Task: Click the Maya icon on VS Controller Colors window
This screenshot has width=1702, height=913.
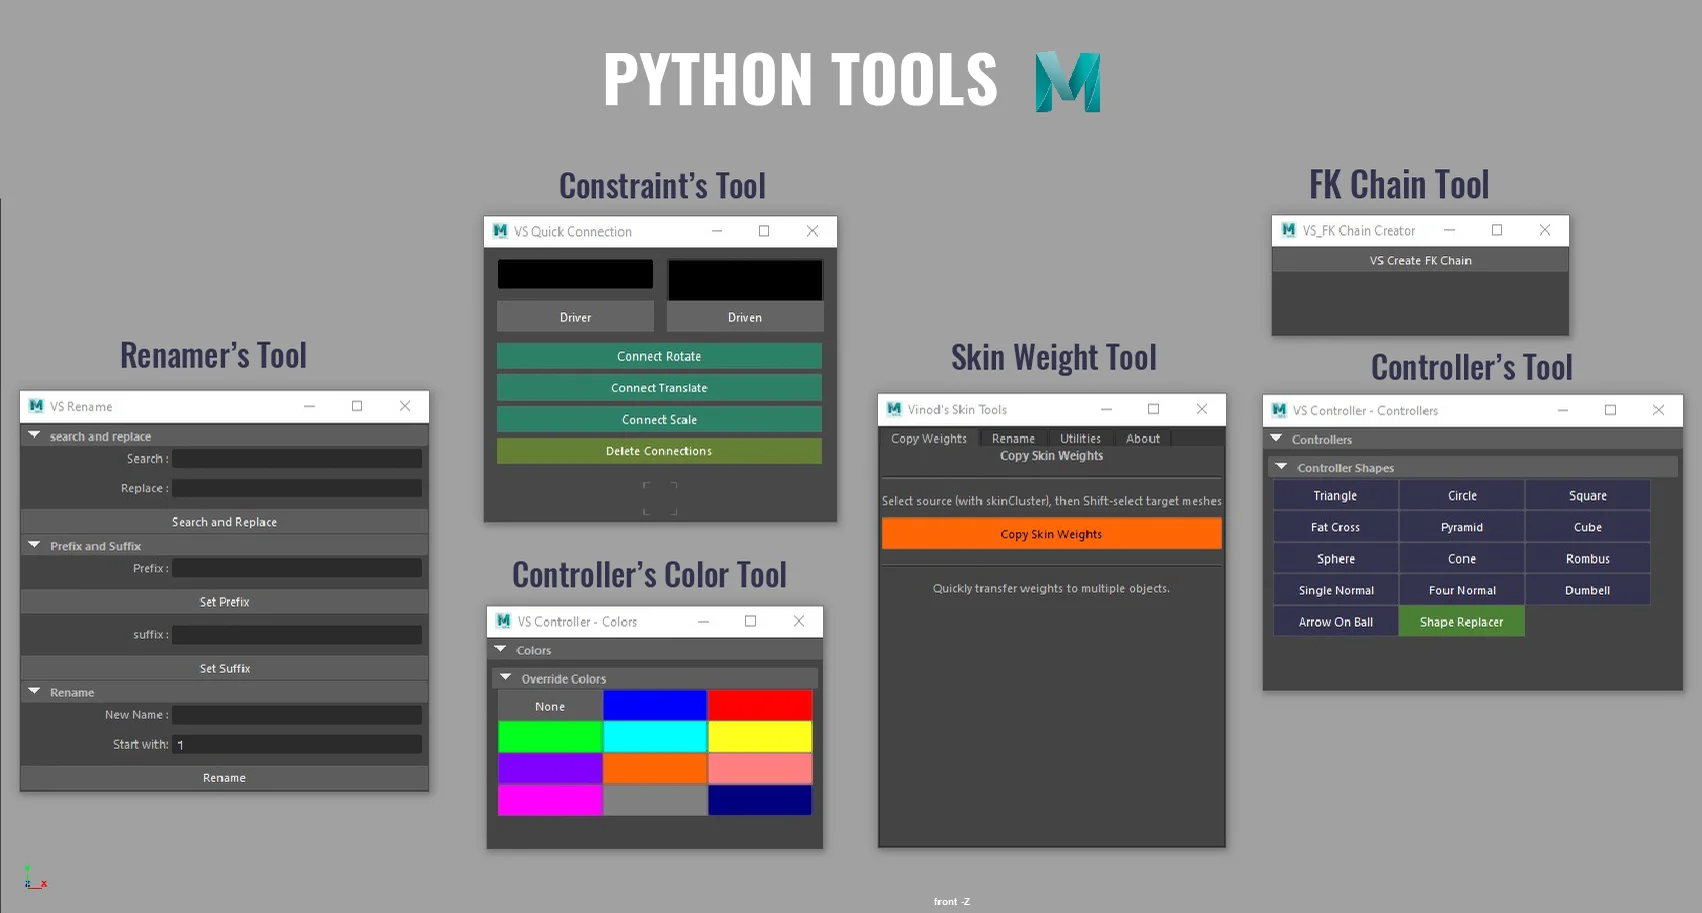Action: (502, 621)
